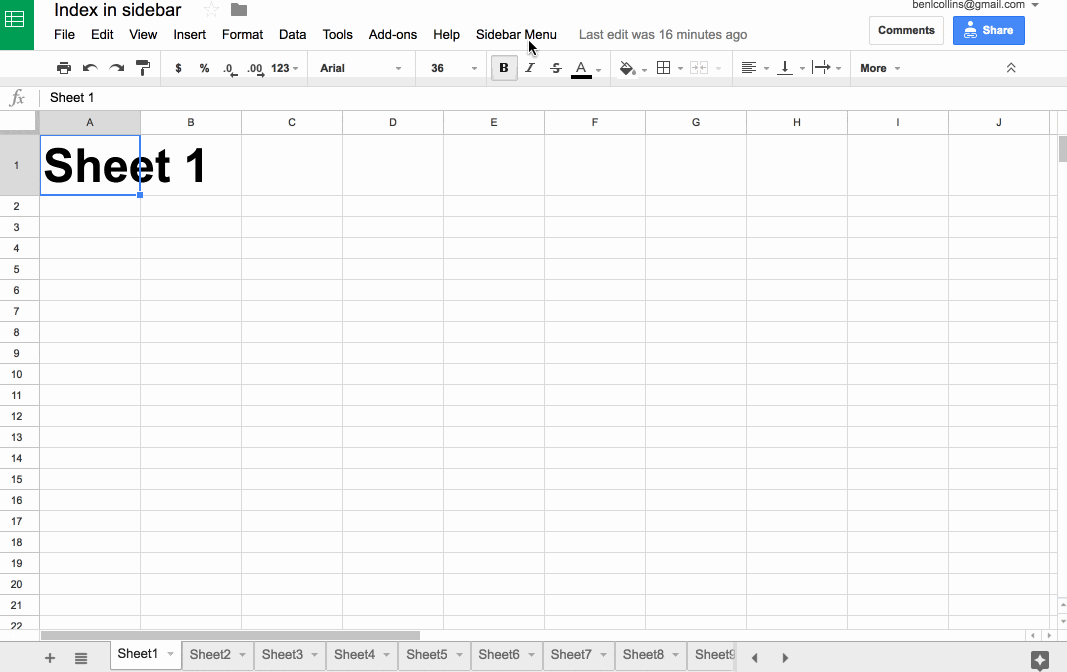Viewport: 1067px width, 672px height.
Task: Open the Add-ons menu
Action: [x=392, y=34]
